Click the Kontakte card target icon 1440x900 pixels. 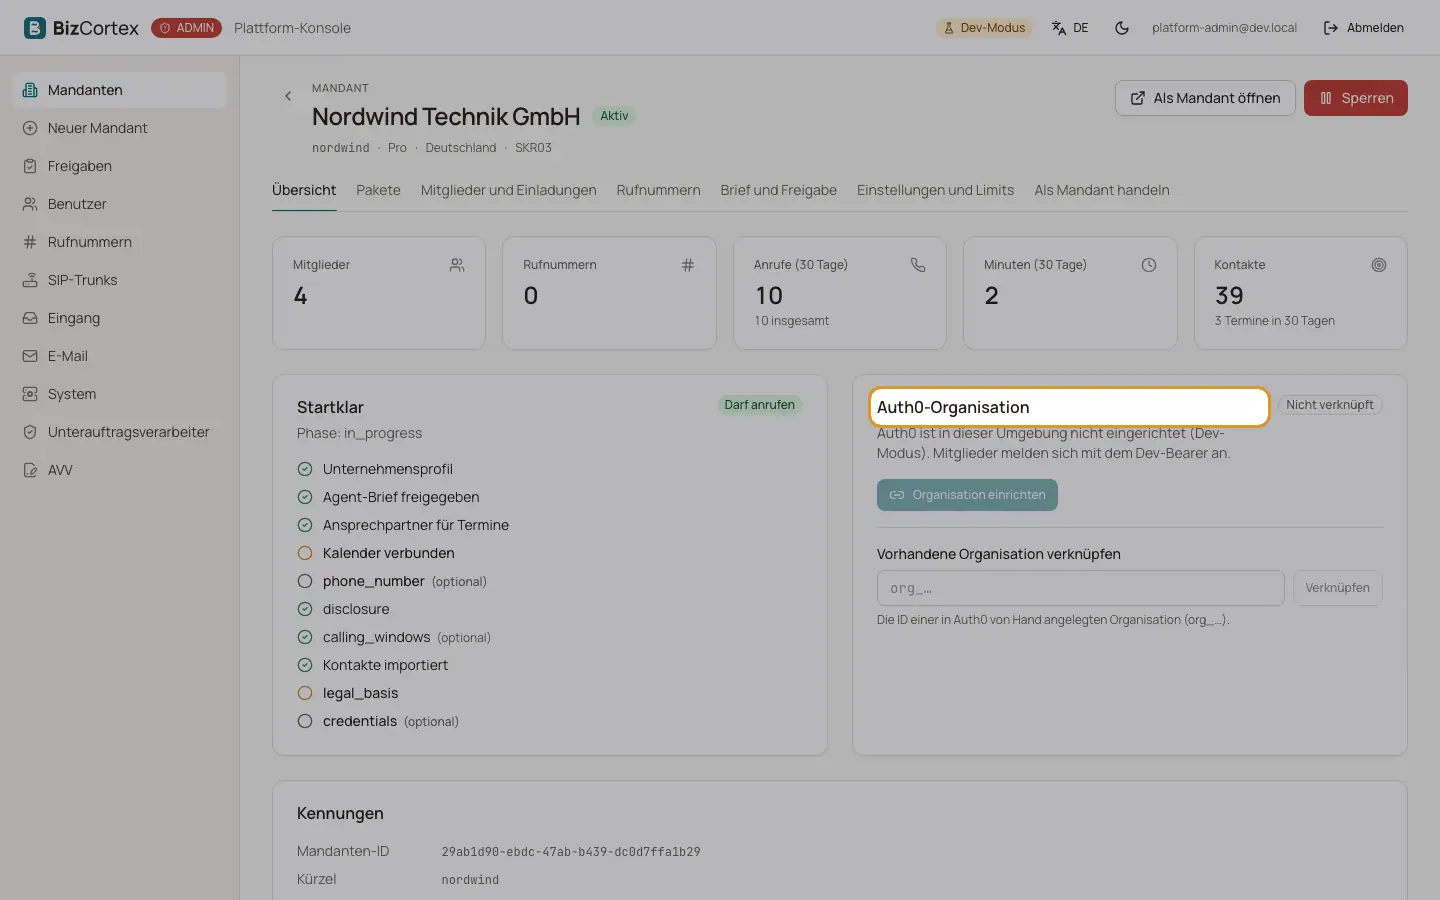pos(1379,265)
